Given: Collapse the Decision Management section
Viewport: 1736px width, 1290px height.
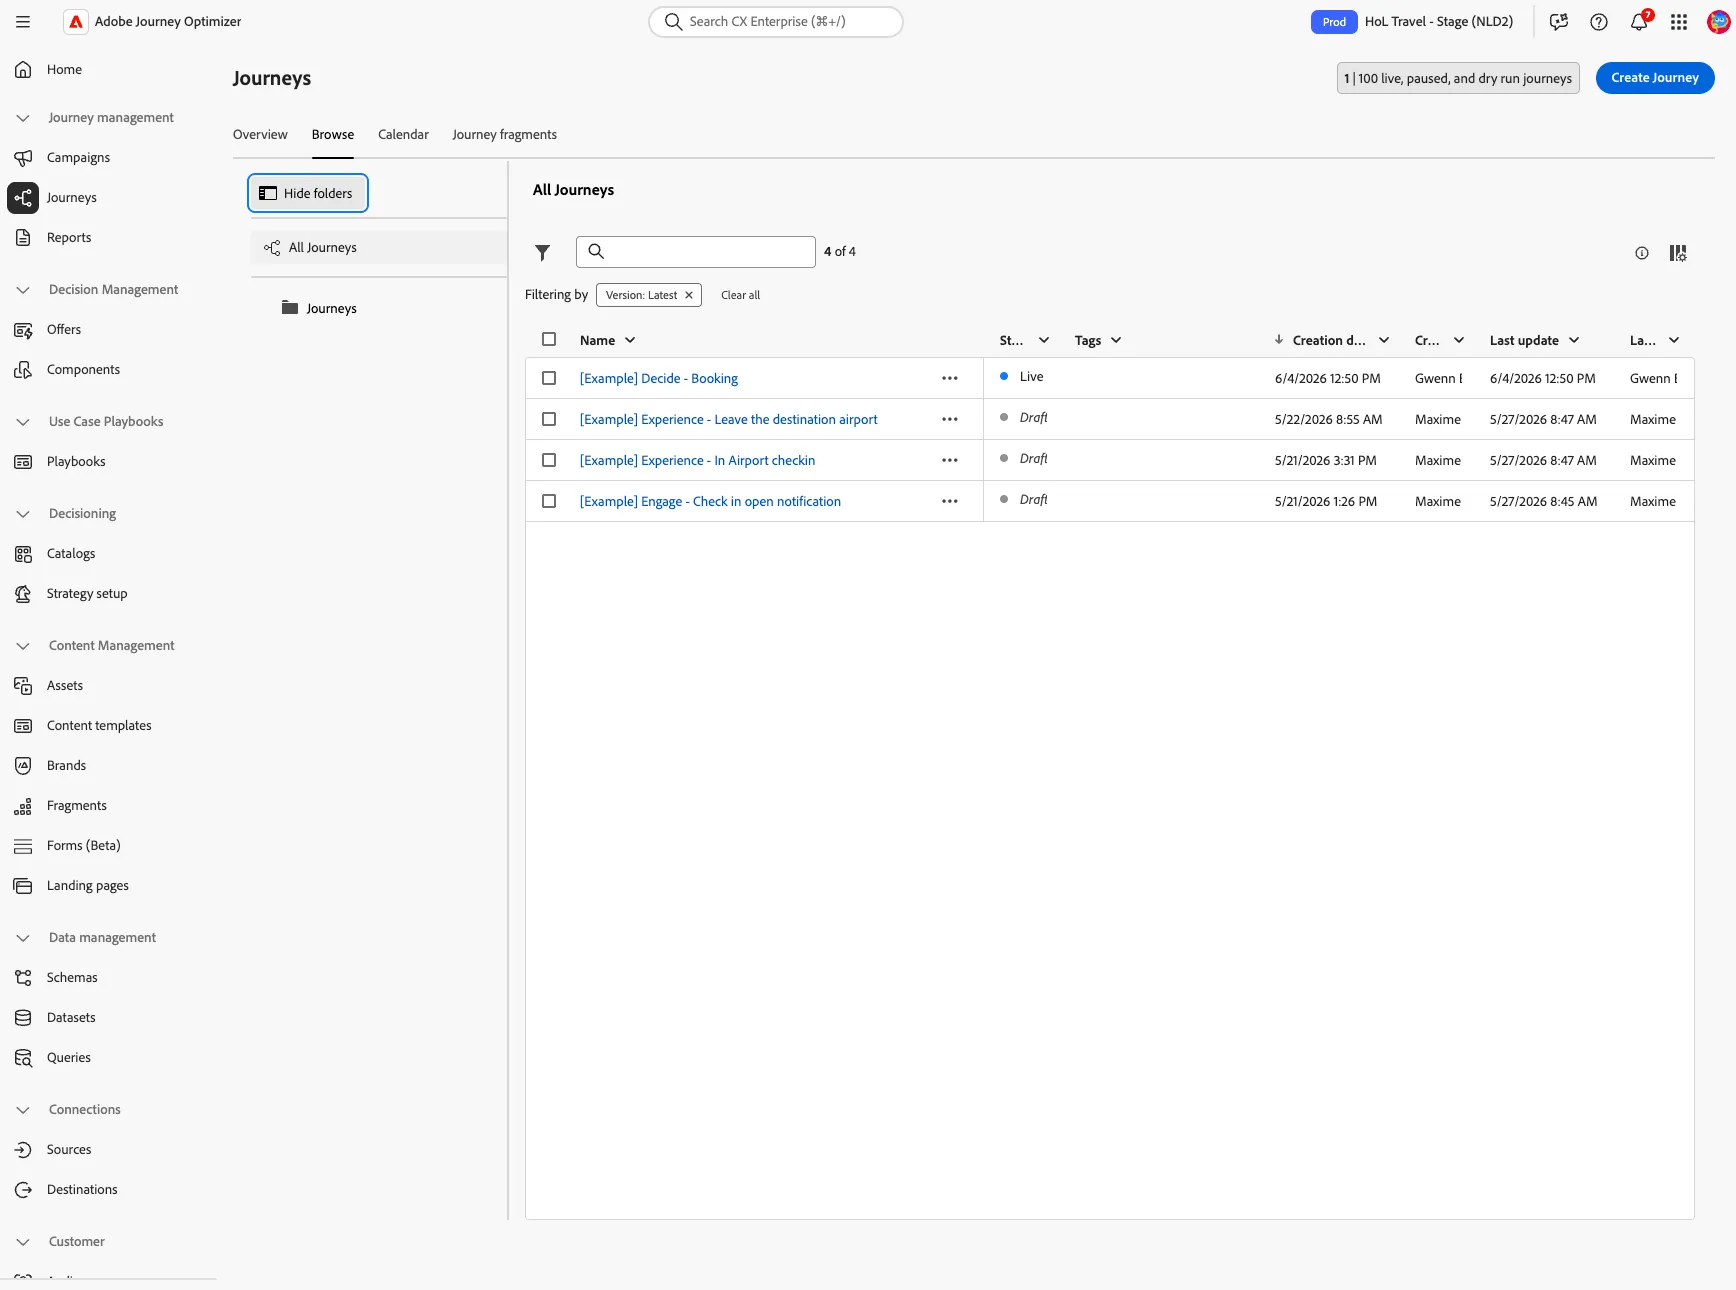Looking at the screenshot, I should pos(23,290).
